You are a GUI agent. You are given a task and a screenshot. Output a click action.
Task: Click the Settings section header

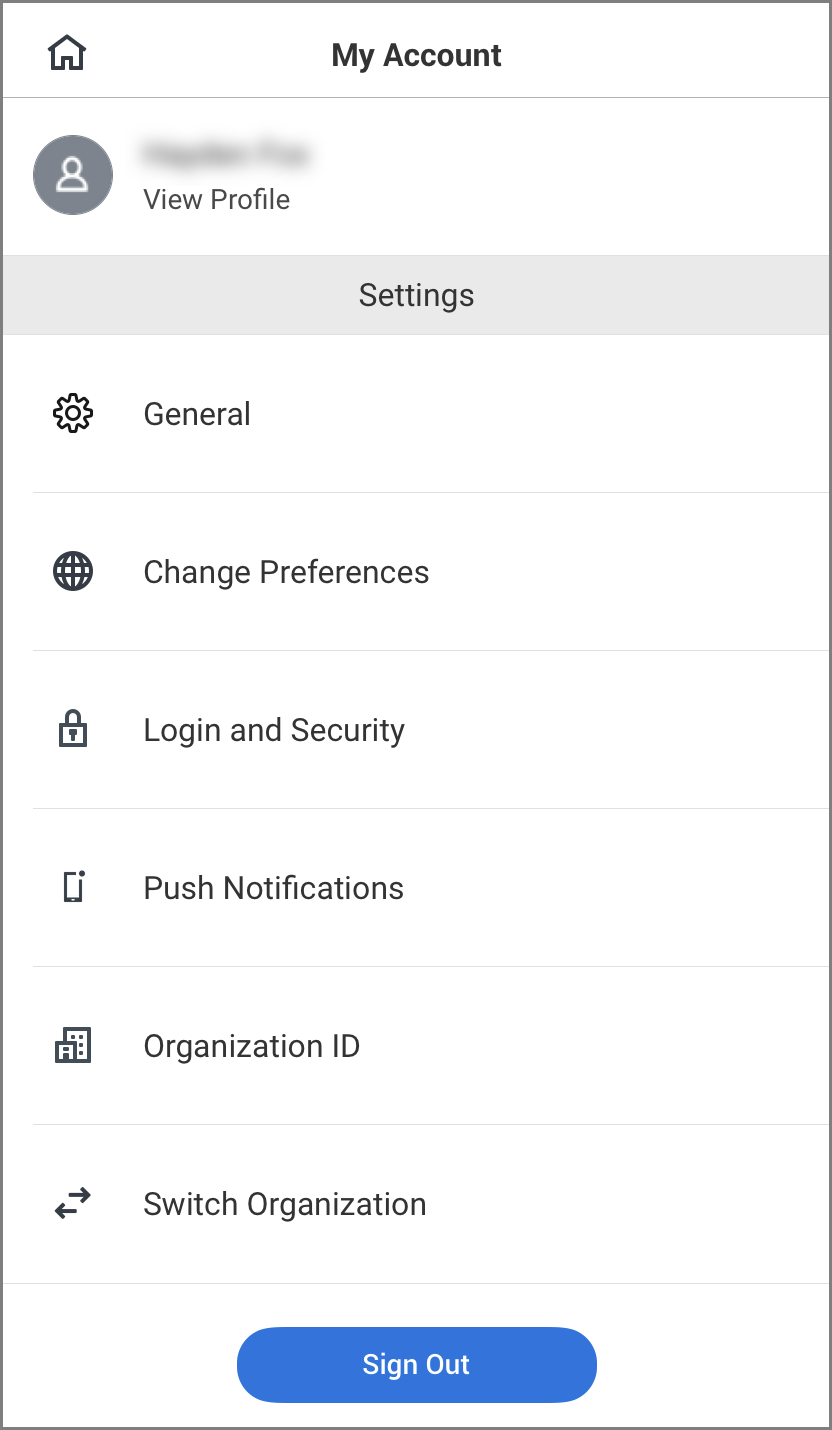click(416, 295)
